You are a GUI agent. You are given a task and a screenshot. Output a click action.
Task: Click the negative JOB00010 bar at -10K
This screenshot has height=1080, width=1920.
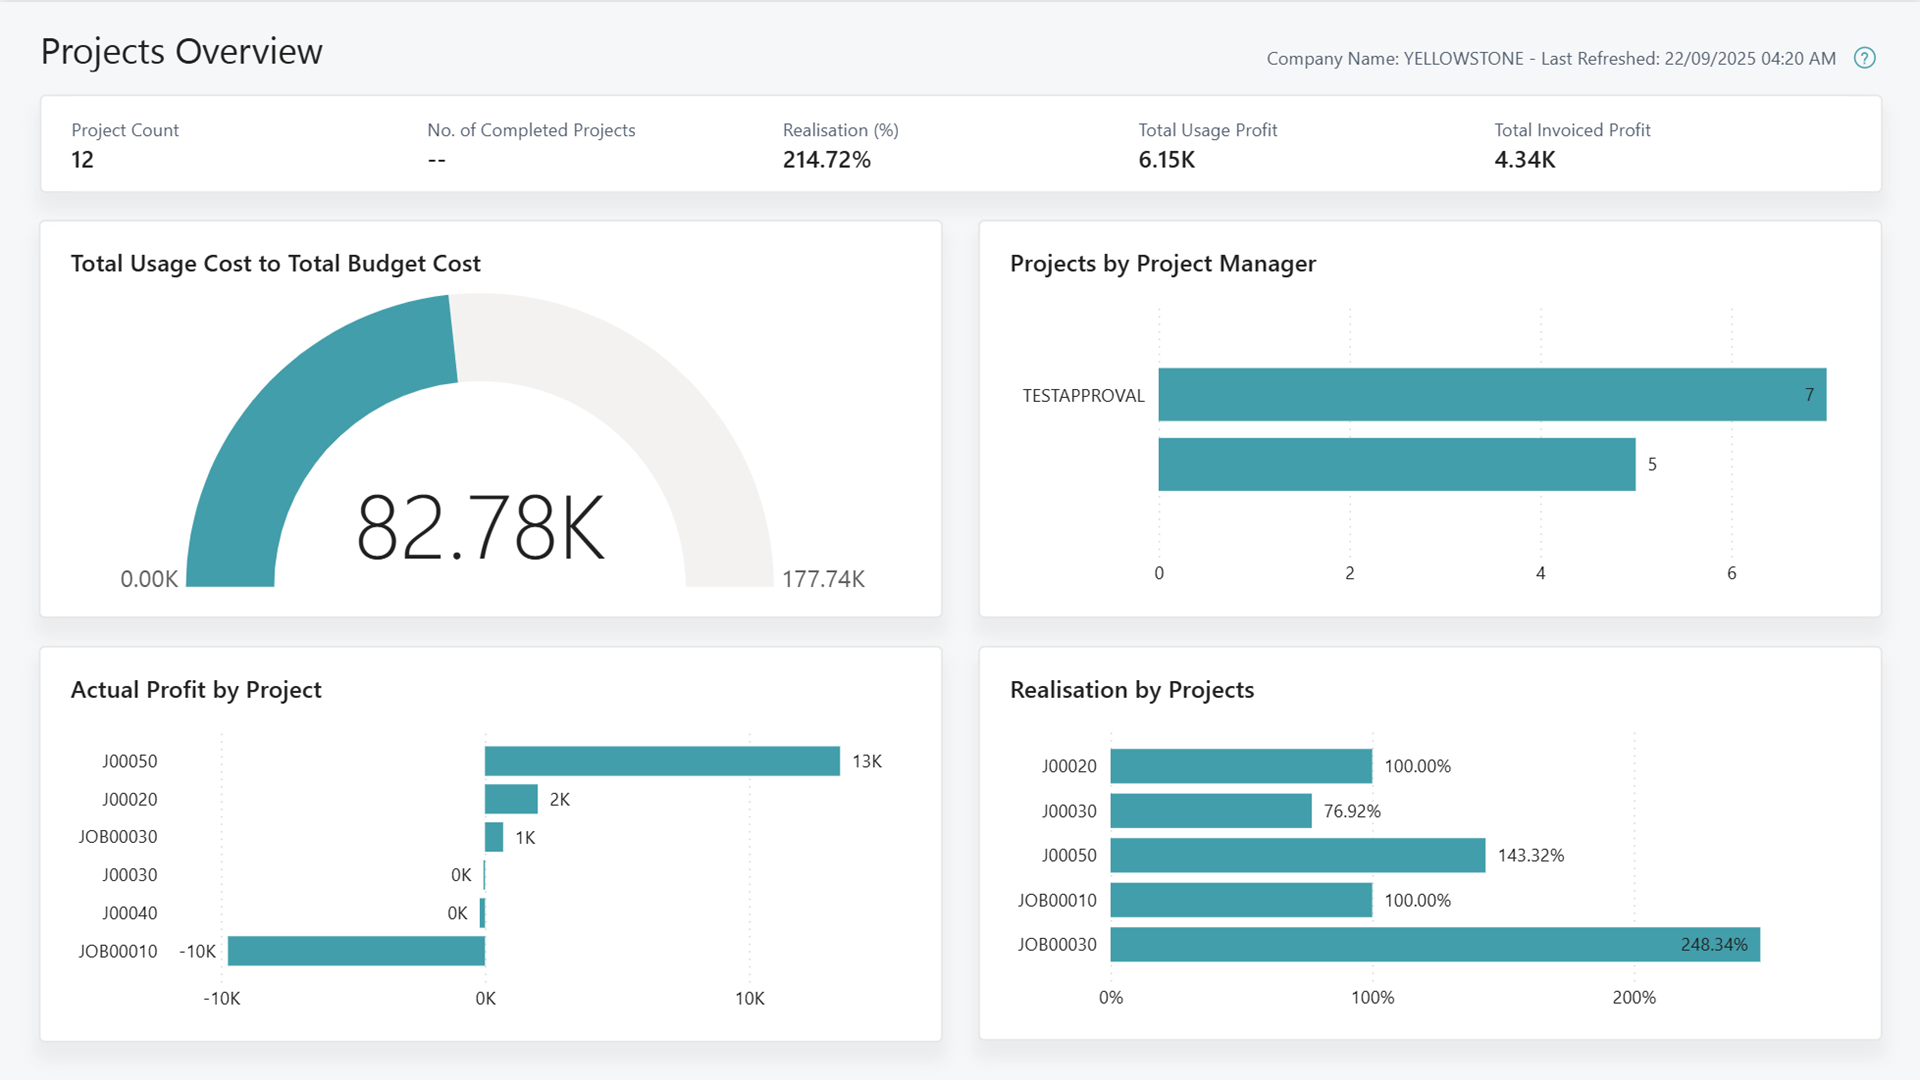click(x=355, y=951)
